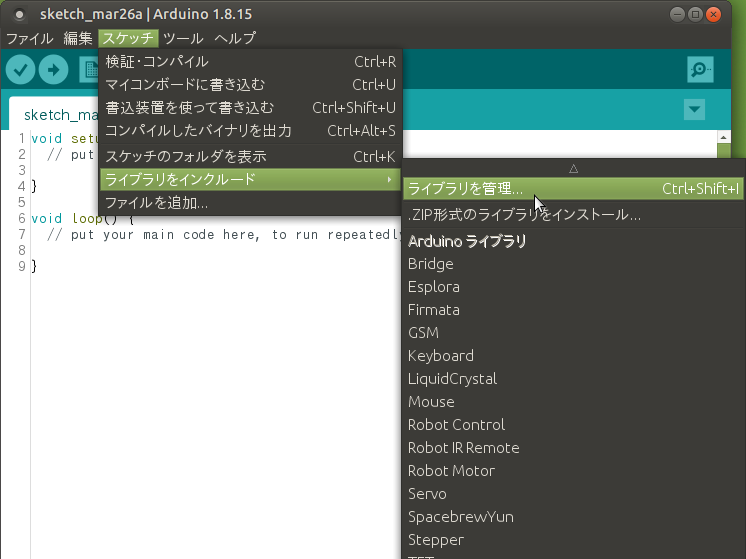This screenshot has width=746, height=559.
Task: Open the 編集 menu
Action: point(78,38)
